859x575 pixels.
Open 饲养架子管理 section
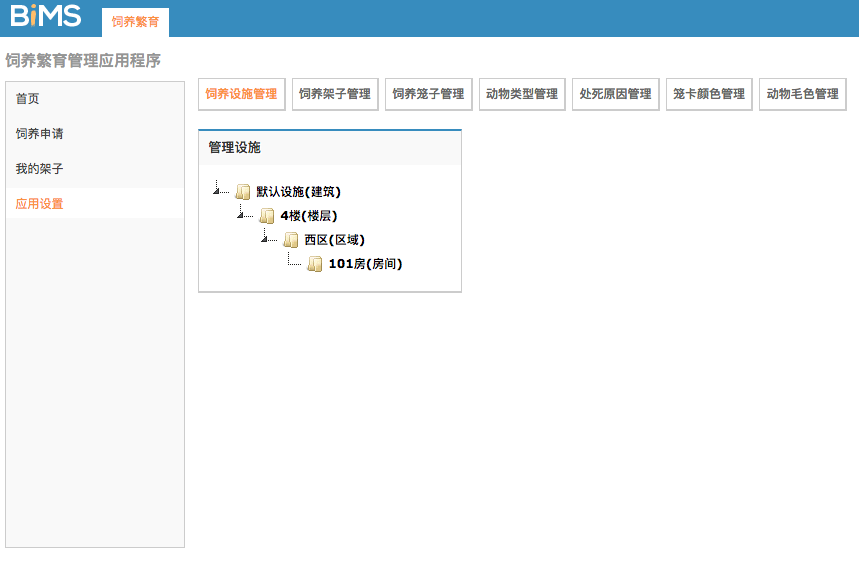click(335, 94)
